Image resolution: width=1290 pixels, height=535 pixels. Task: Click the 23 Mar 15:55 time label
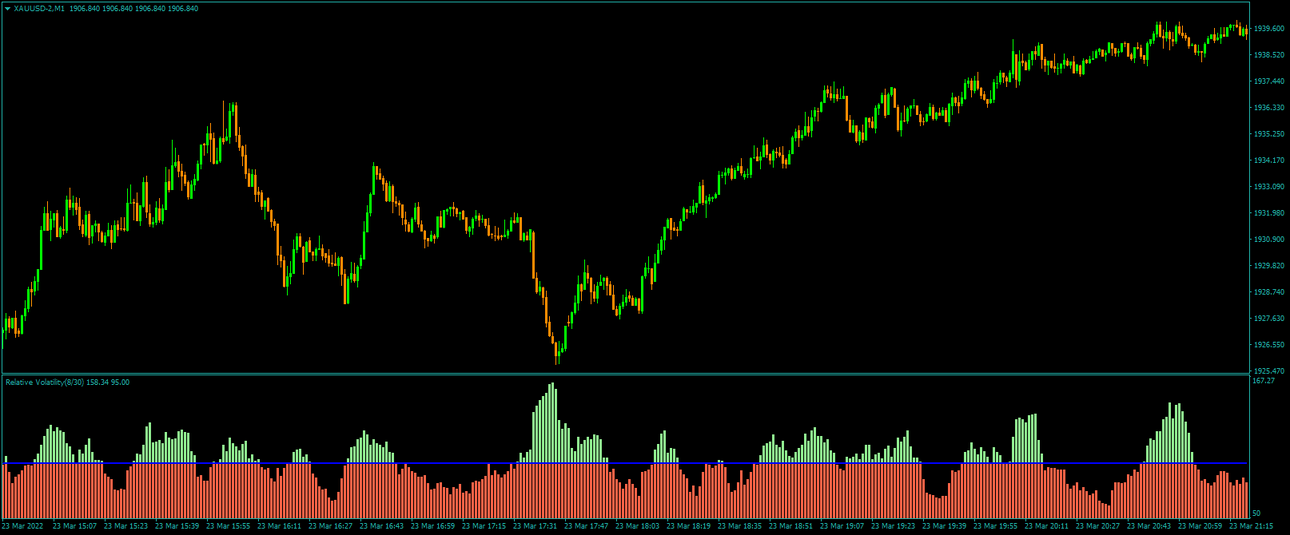(x=227, y=526)
